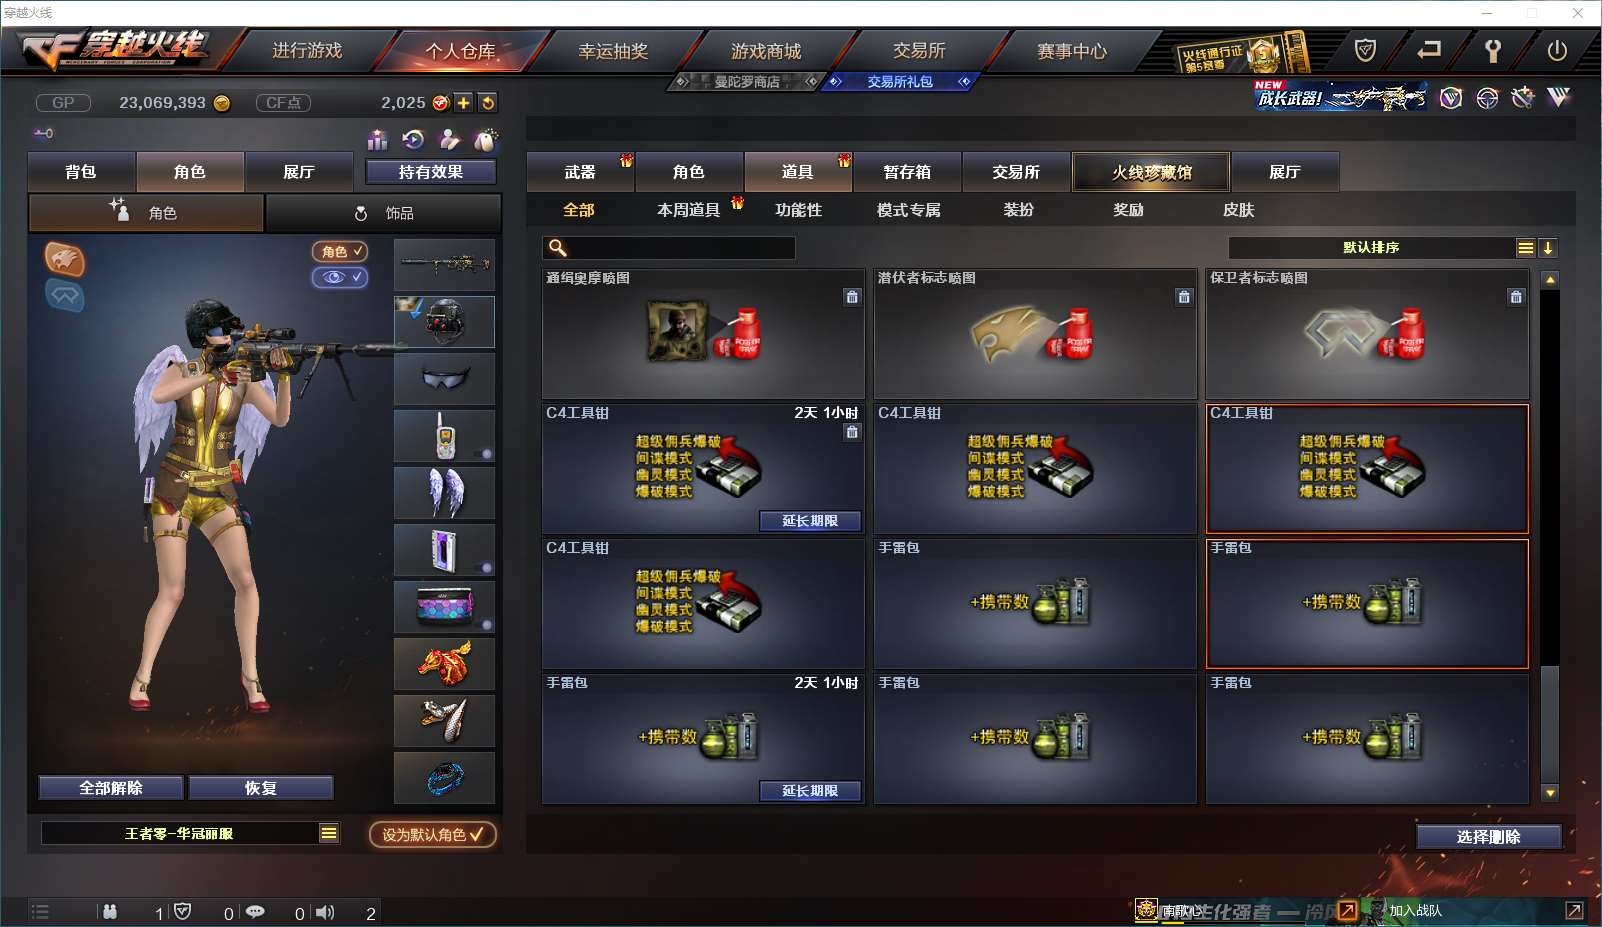Open settings wrench icon in top bar
Image resolution: width=1602 pixels, height=927 pixels.
pyautogui.click(x=1493, y=50)
